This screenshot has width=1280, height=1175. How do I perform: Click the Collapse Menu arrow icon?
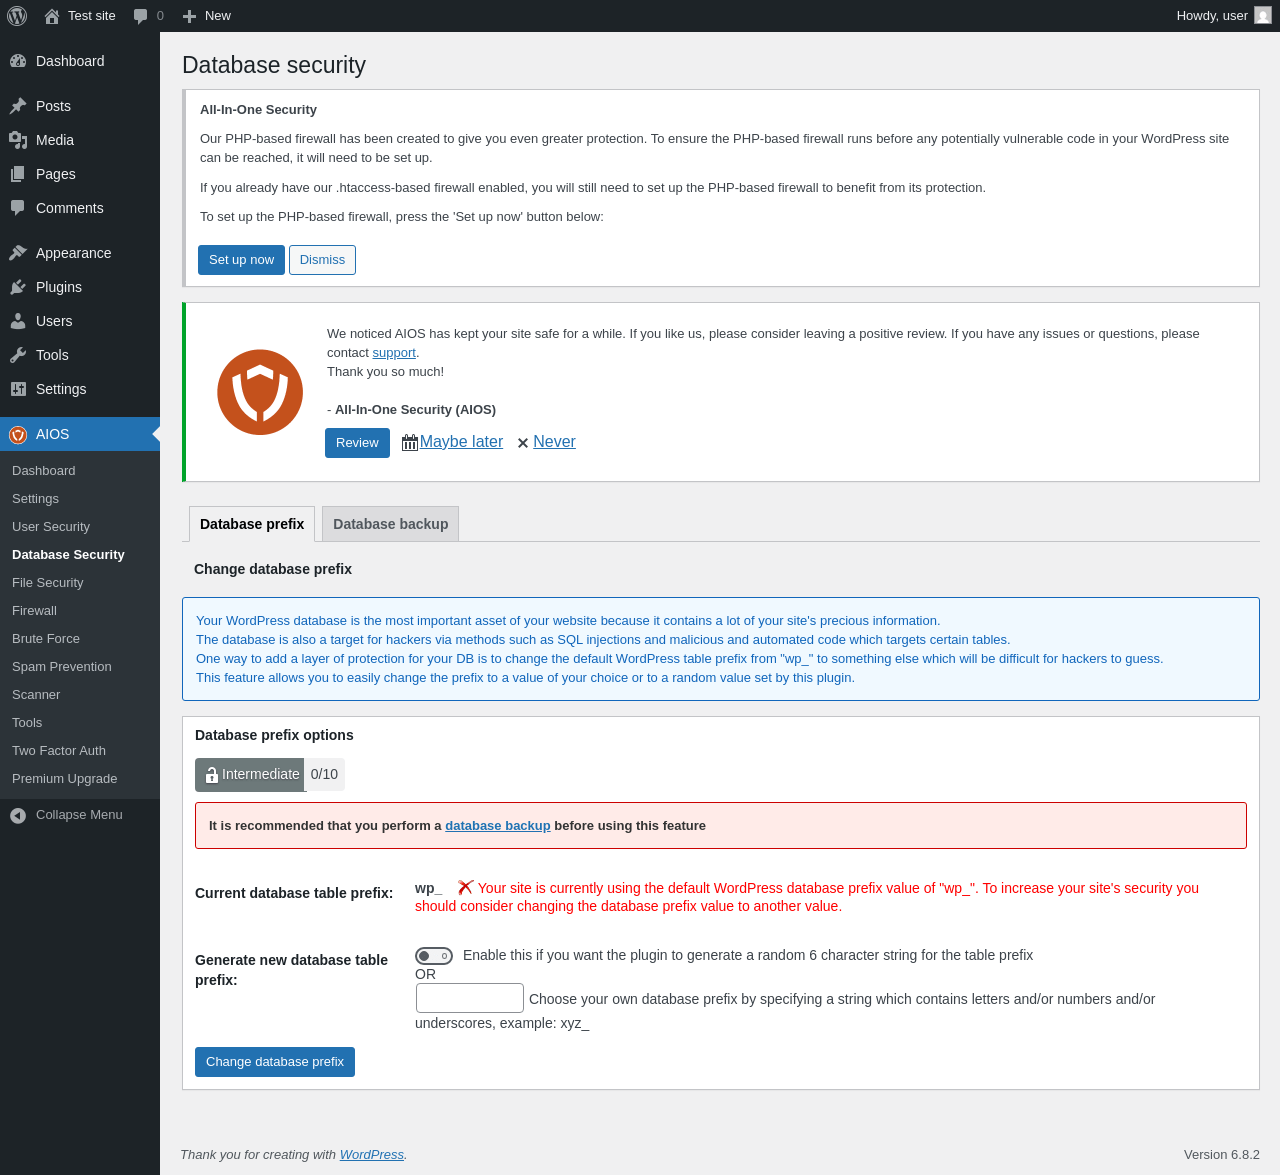pyautogui.click(x=18, y=815)
